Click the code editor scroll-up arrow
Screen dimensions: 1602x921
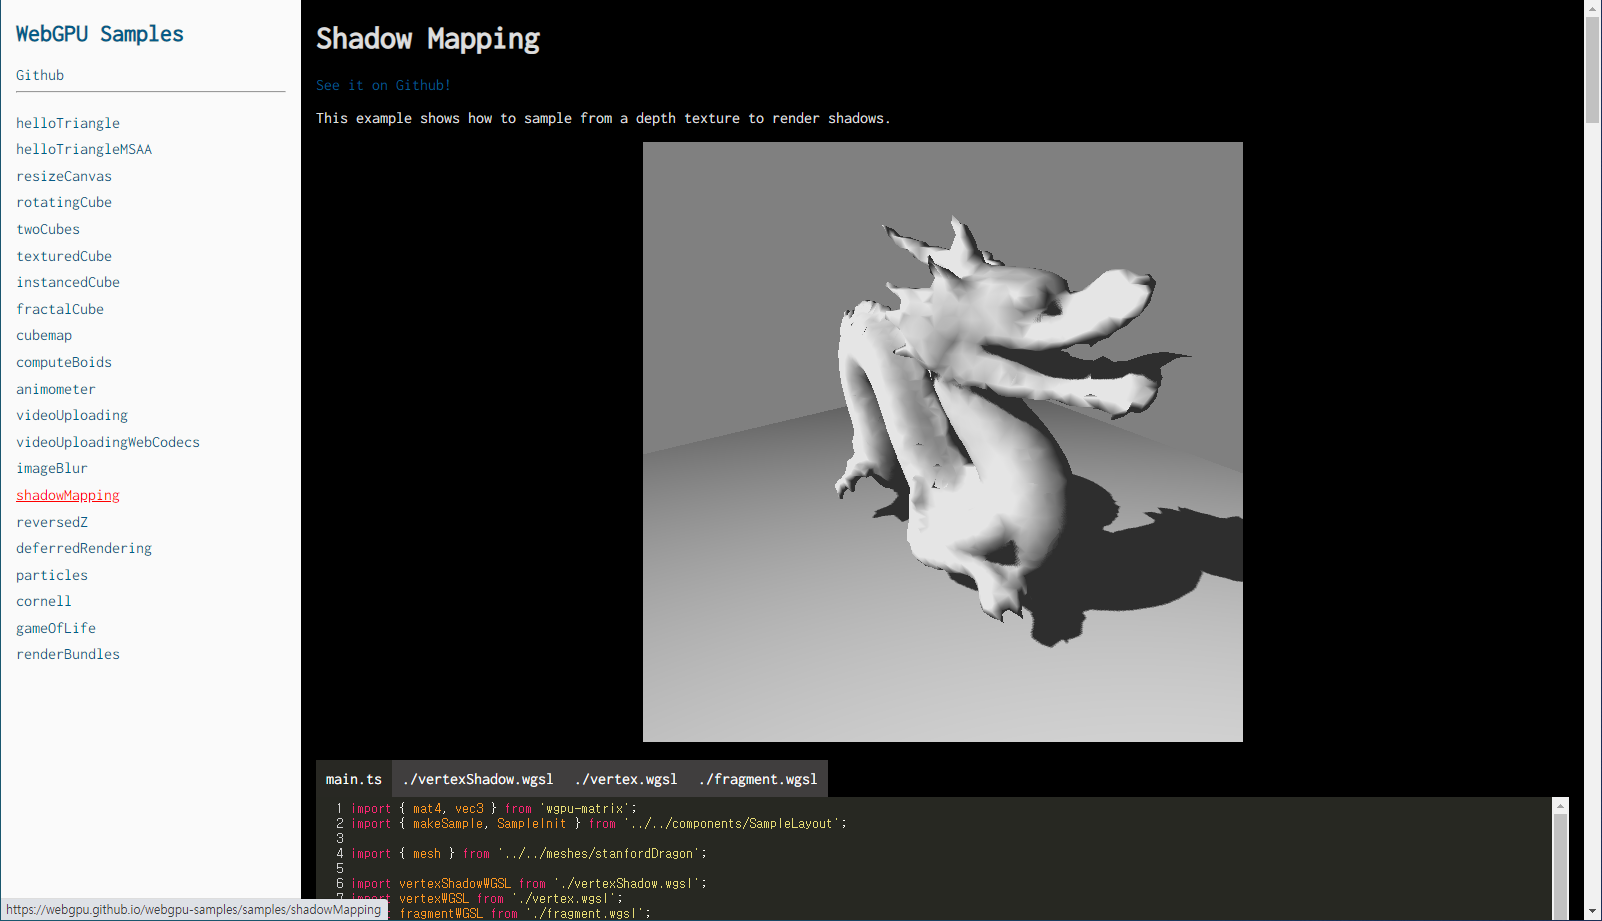(x=1560, y=806)
